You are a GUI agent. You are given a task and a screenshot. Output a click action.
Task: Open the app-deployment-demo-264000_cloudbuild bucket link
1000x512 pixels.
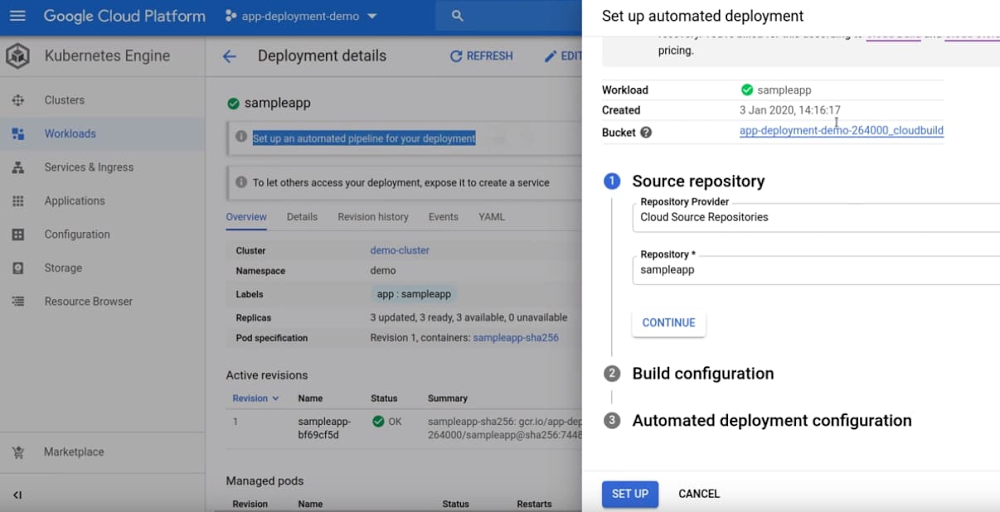[841, 131]
